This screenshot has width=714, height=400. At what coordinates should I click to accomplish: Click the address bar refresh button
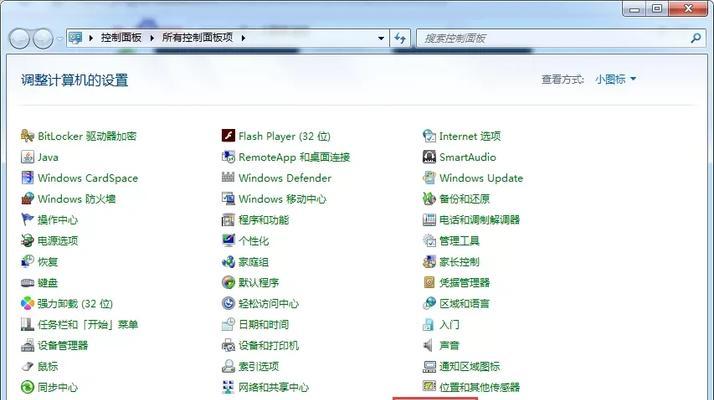pyautogui.click(x=400, y=38)
